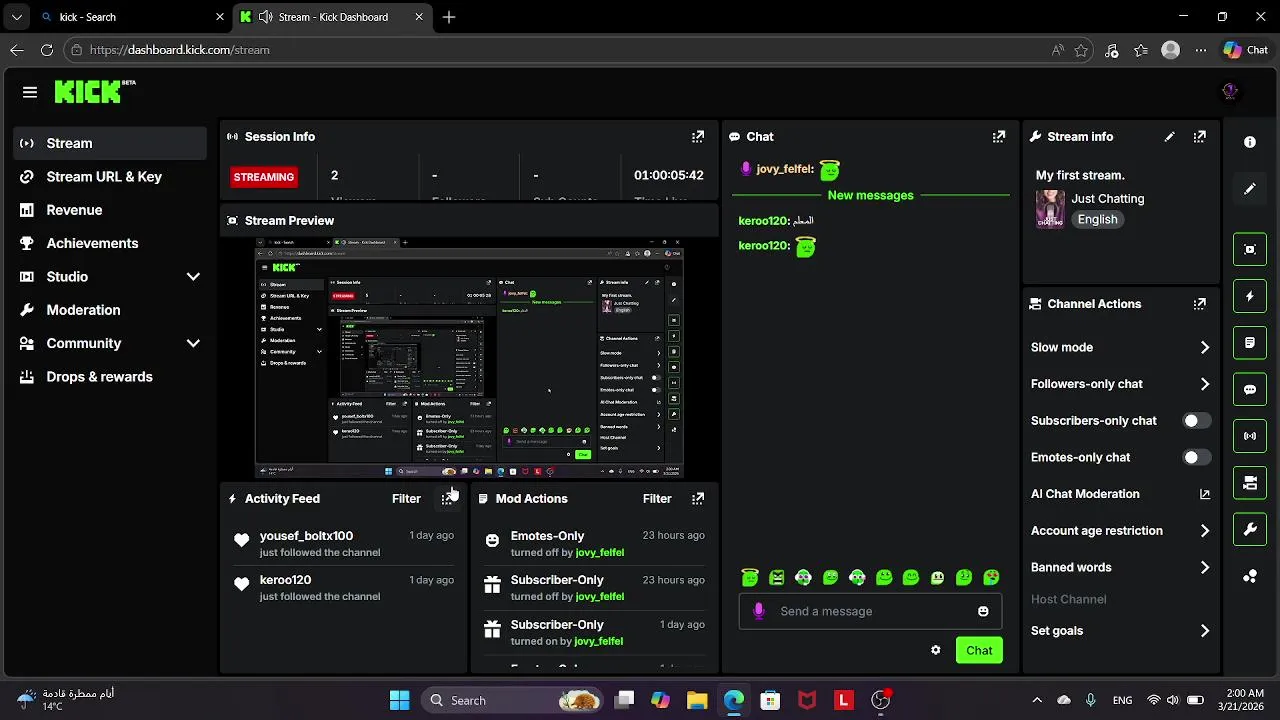Pop out the Channel Actions panel
Image resolution: width=1280 pixels, height=720 pixels.
point(1200,304)
